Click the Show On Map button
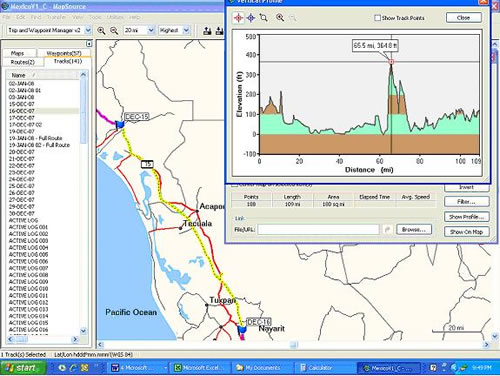Screen dimensions: 500x376 pyautogui.click(x=466, y=232)
